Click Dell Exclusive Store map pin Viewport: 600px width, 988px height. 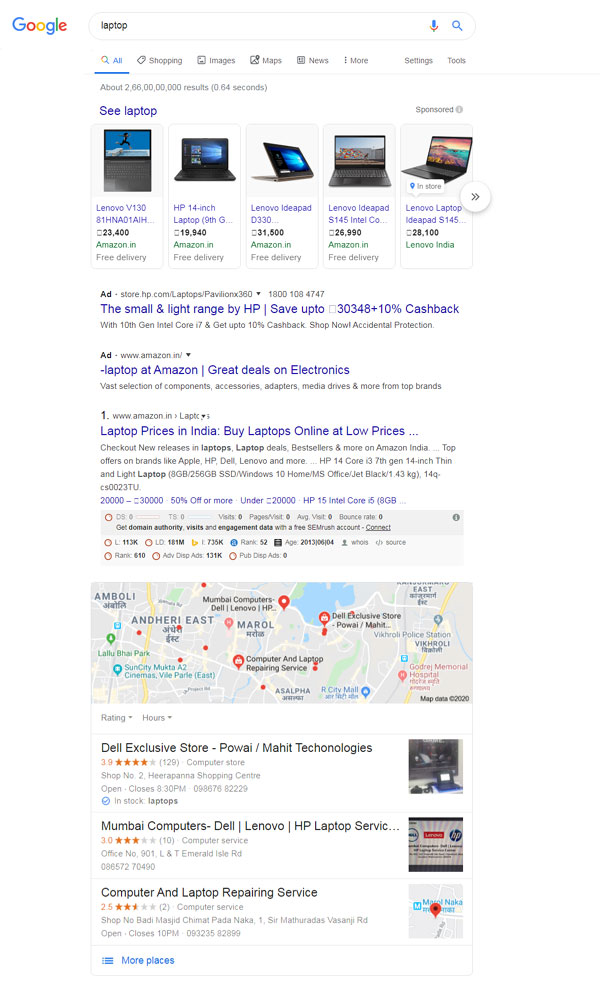(324, 619)
